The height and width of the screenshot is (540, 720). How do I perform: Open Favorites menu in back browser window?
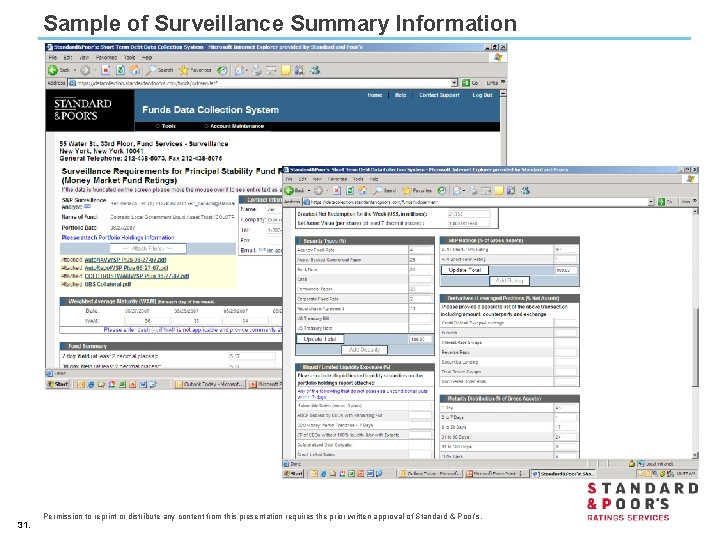(106, 57)
